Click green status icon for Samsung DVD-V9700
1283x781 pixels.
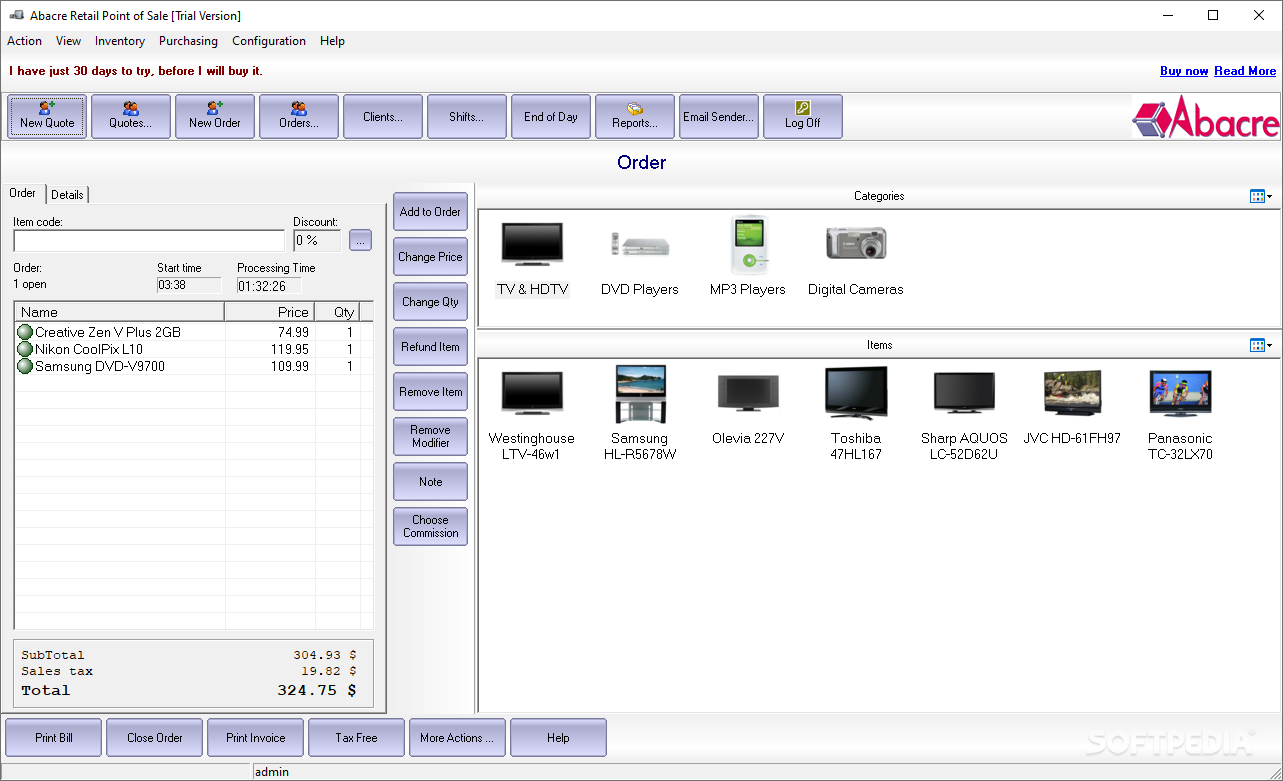[x=25, y=366]
